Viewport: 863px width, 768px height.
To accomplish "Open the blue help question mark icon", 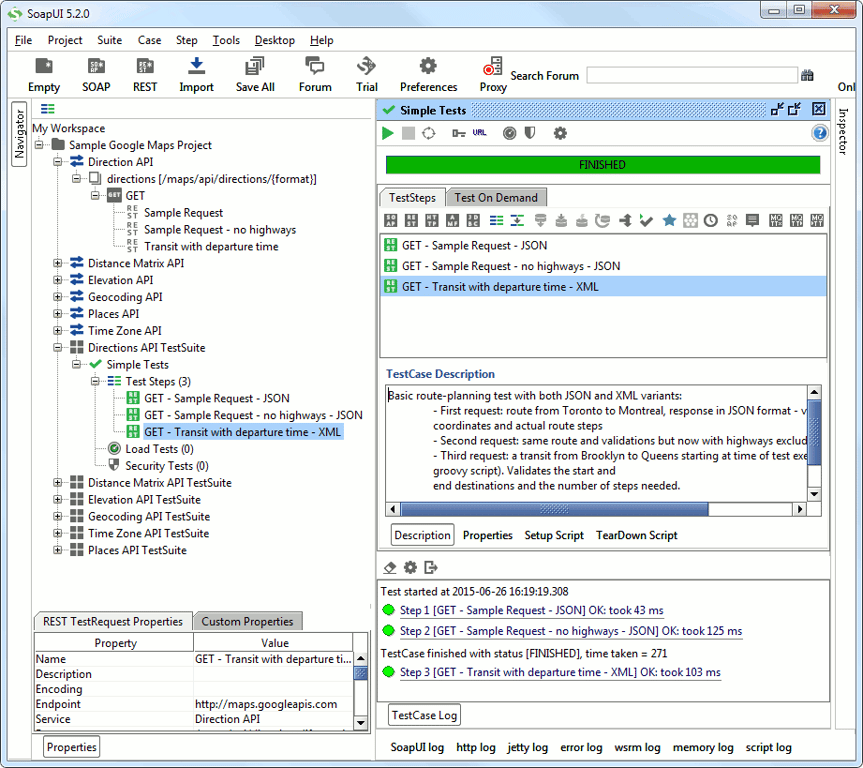I will [820, 133].
